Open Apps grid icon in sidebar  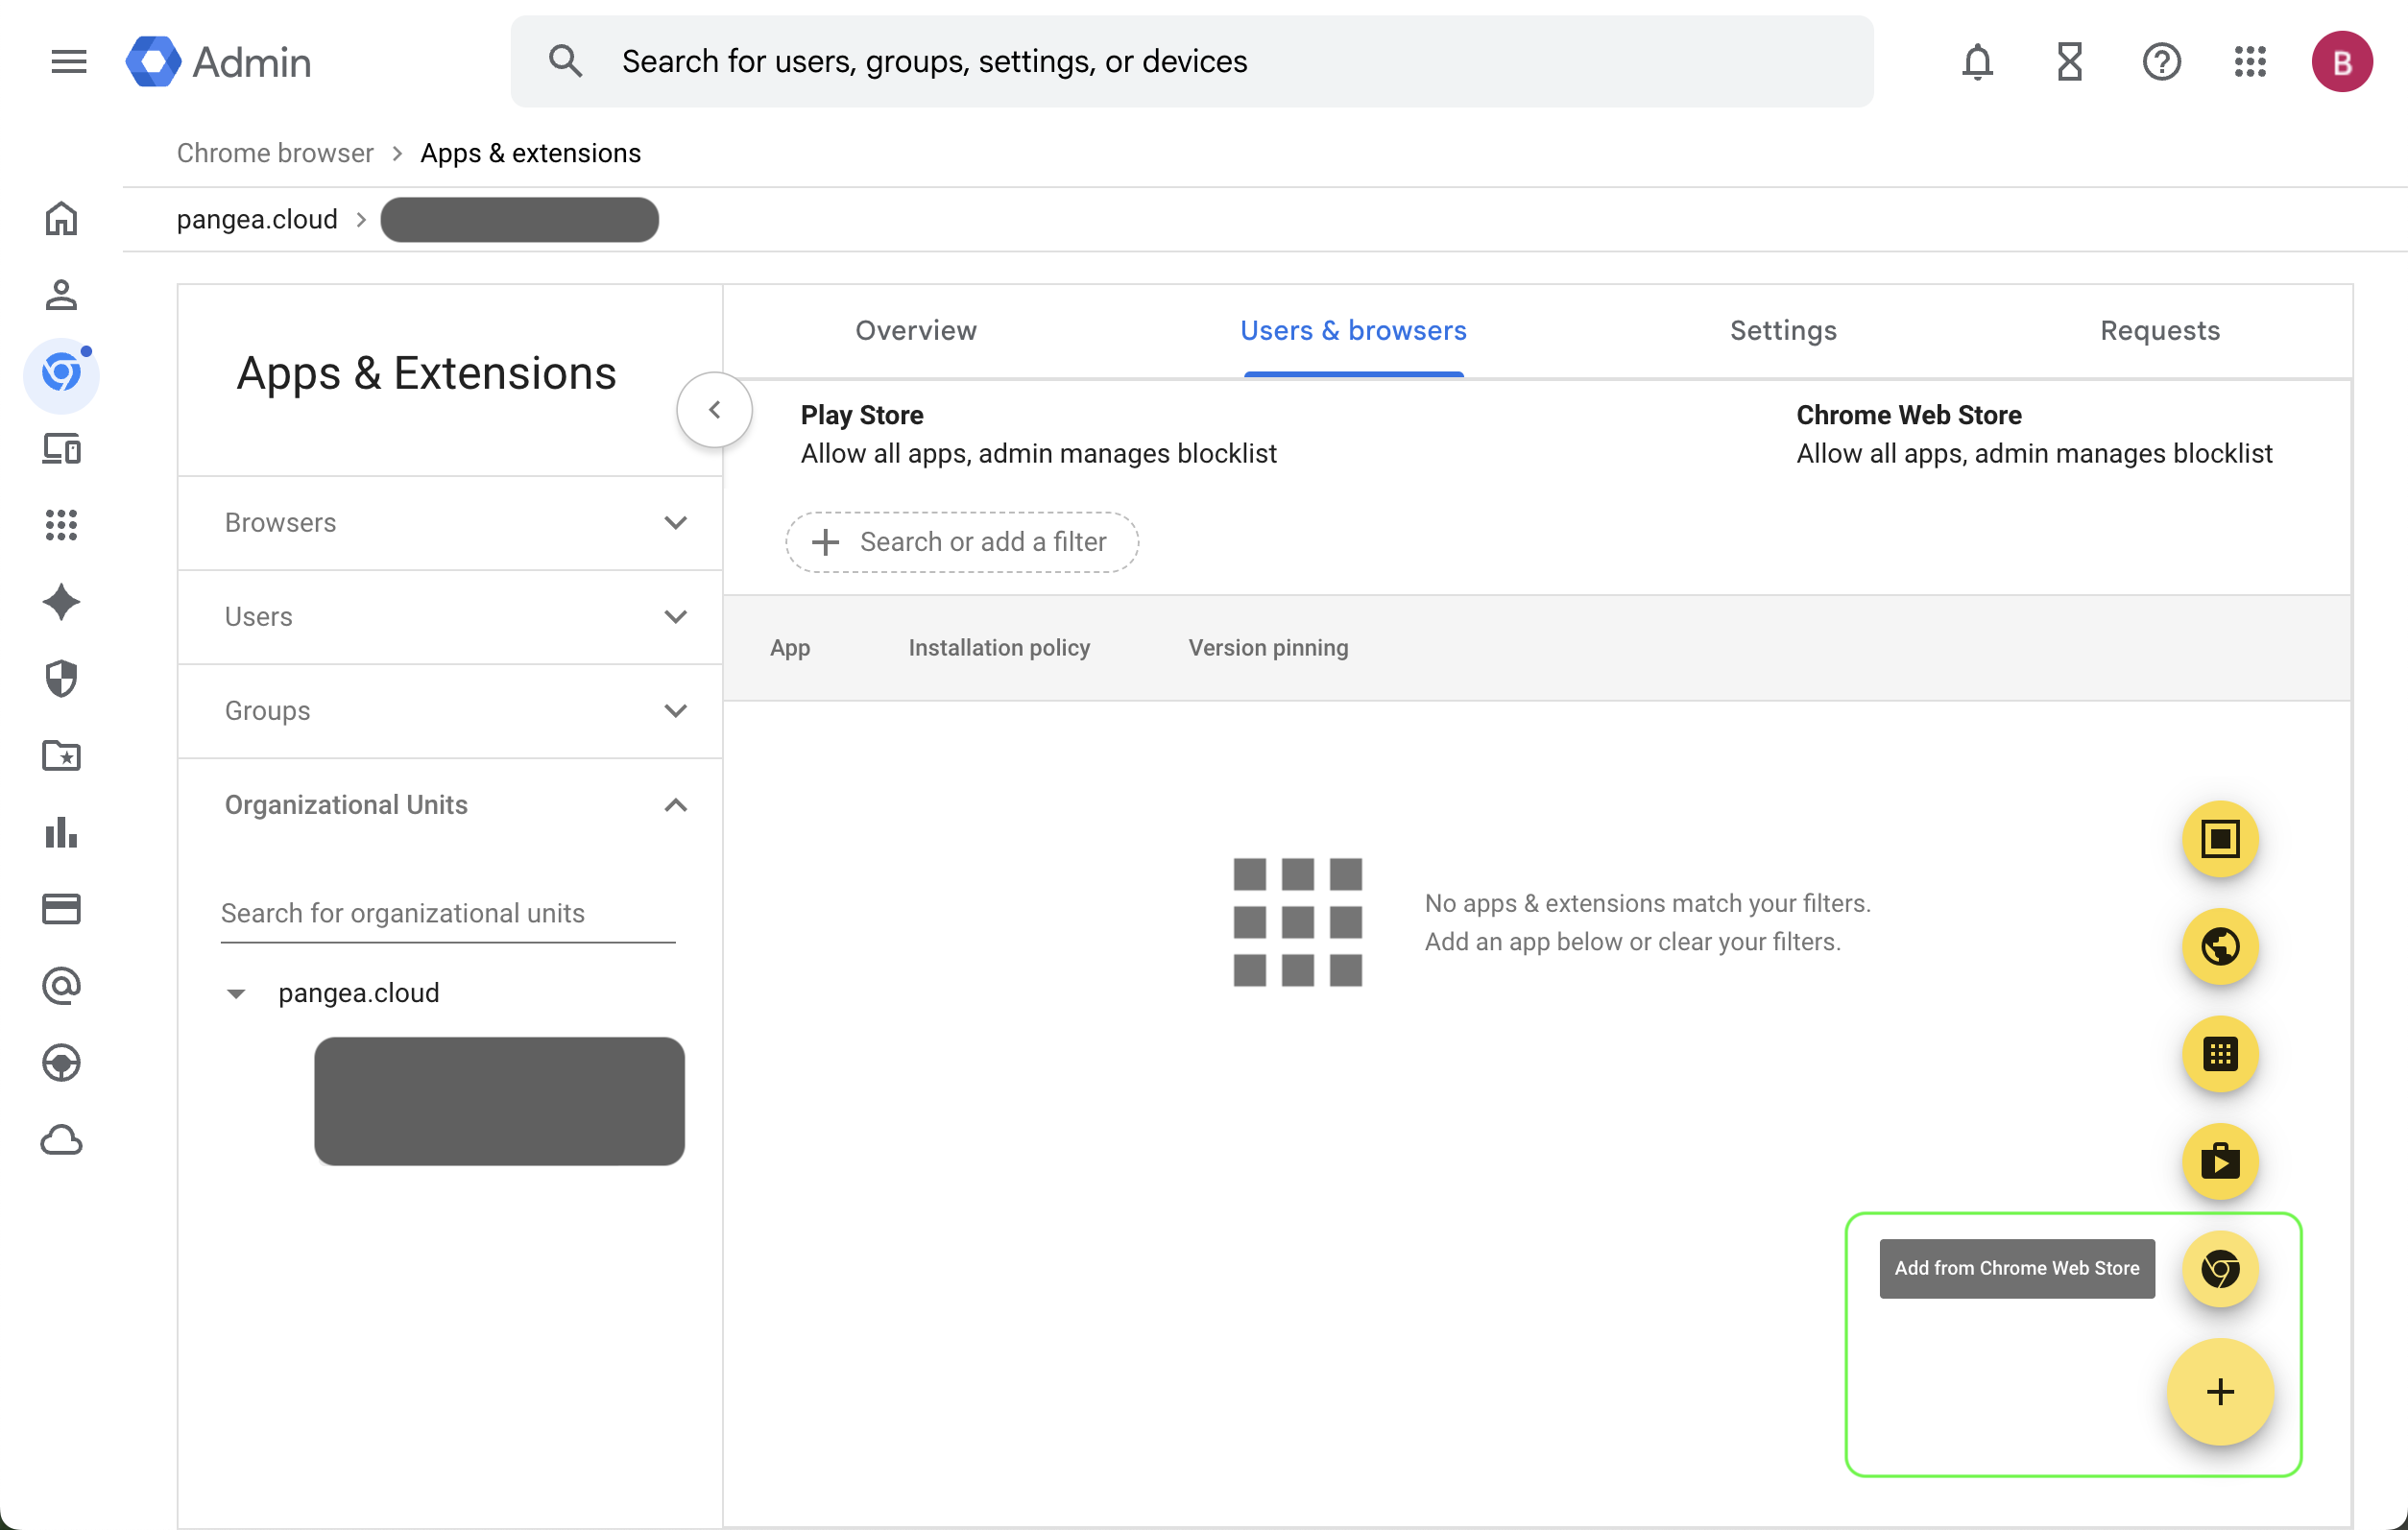pyautogui.click(x=61, y=525)
